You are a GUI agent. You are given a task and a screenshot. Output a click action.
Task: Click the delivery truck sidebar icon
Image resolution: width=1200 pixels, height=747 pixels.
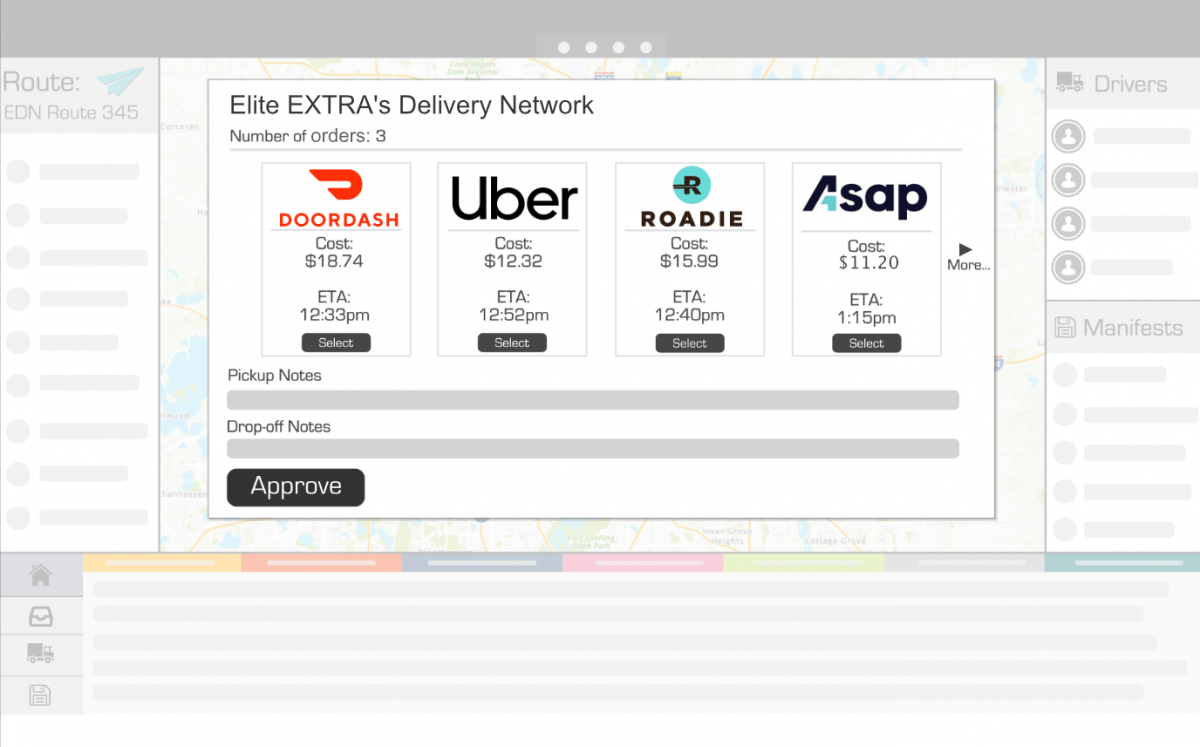40,655
